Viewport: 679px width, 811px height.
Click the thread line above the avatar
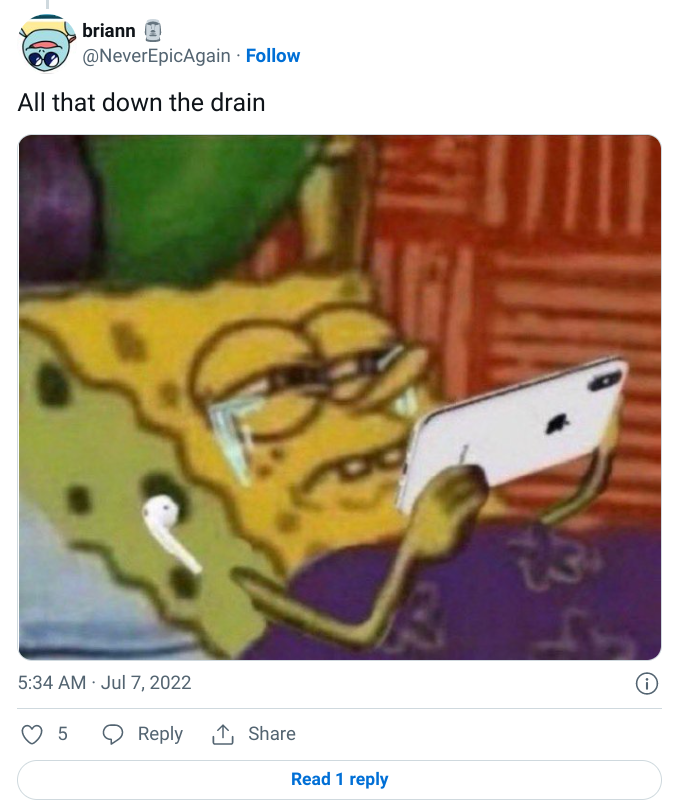pos(47,4)
